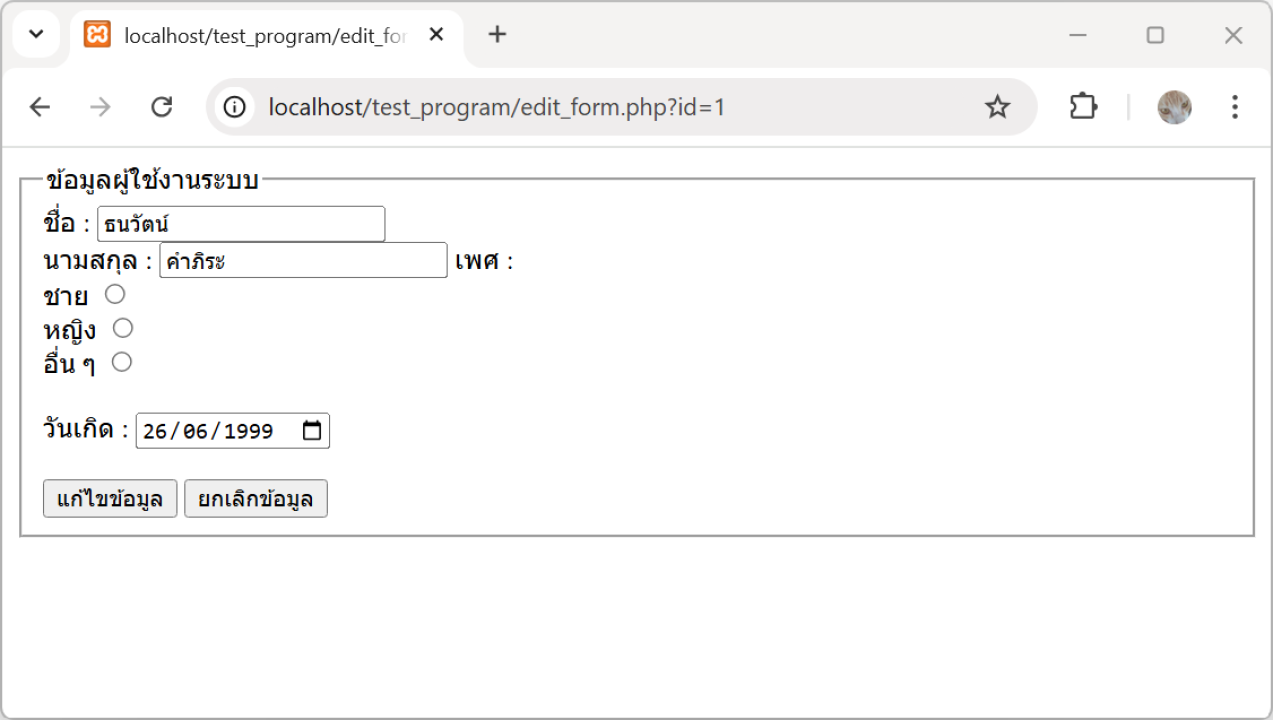Expand the tab search dropdown arrow
The width and height of the screenshot is (1273, 720).
[x=36, y=35]
